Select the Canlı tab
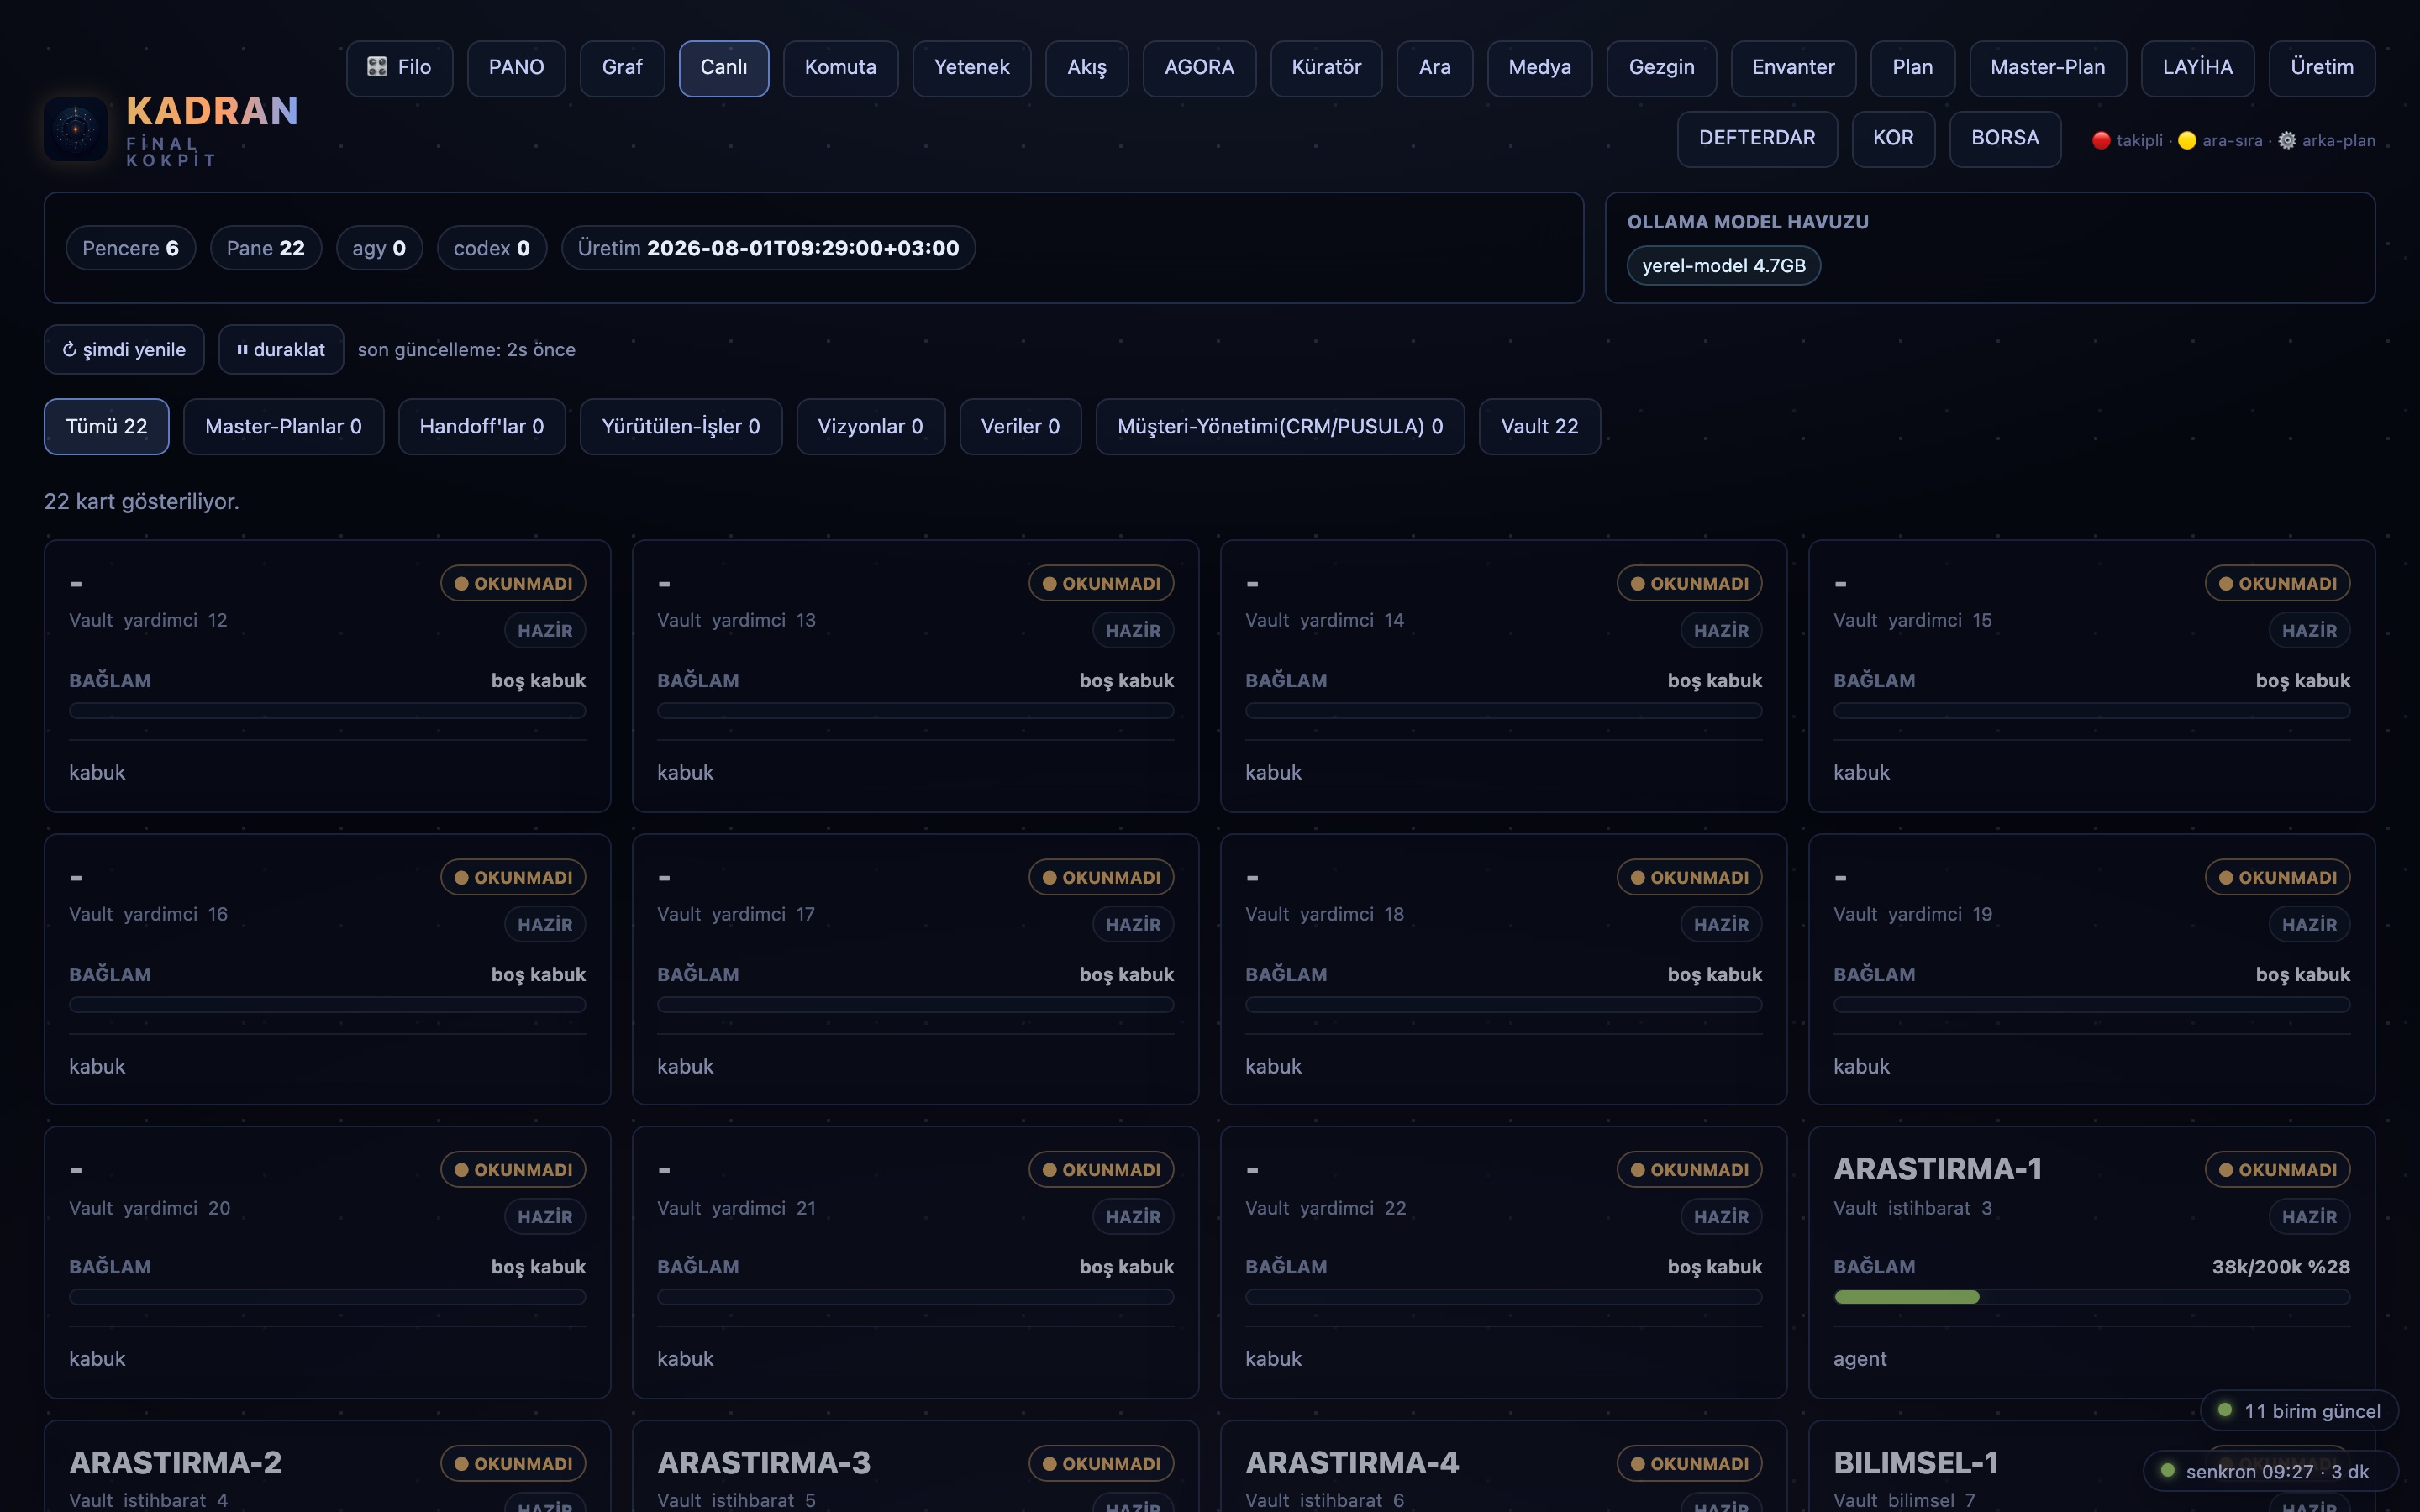This screenshot has height=1512, width=2420. click(x=724, y=68)
